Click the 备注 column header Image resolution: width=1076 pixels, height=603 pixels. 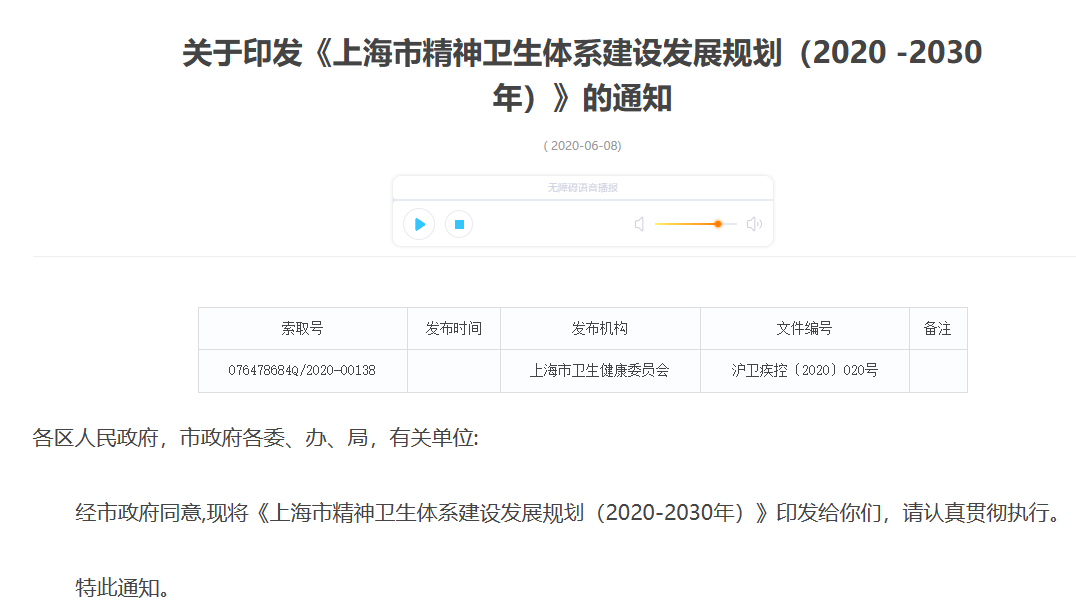point(937,328)
